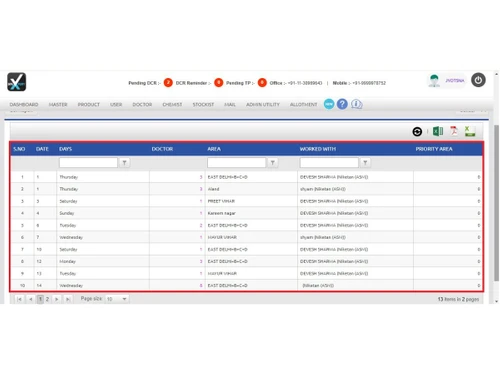The image size is (500, 375).
Task: Open the MAIL menu
Action: (x=230, y=105)
